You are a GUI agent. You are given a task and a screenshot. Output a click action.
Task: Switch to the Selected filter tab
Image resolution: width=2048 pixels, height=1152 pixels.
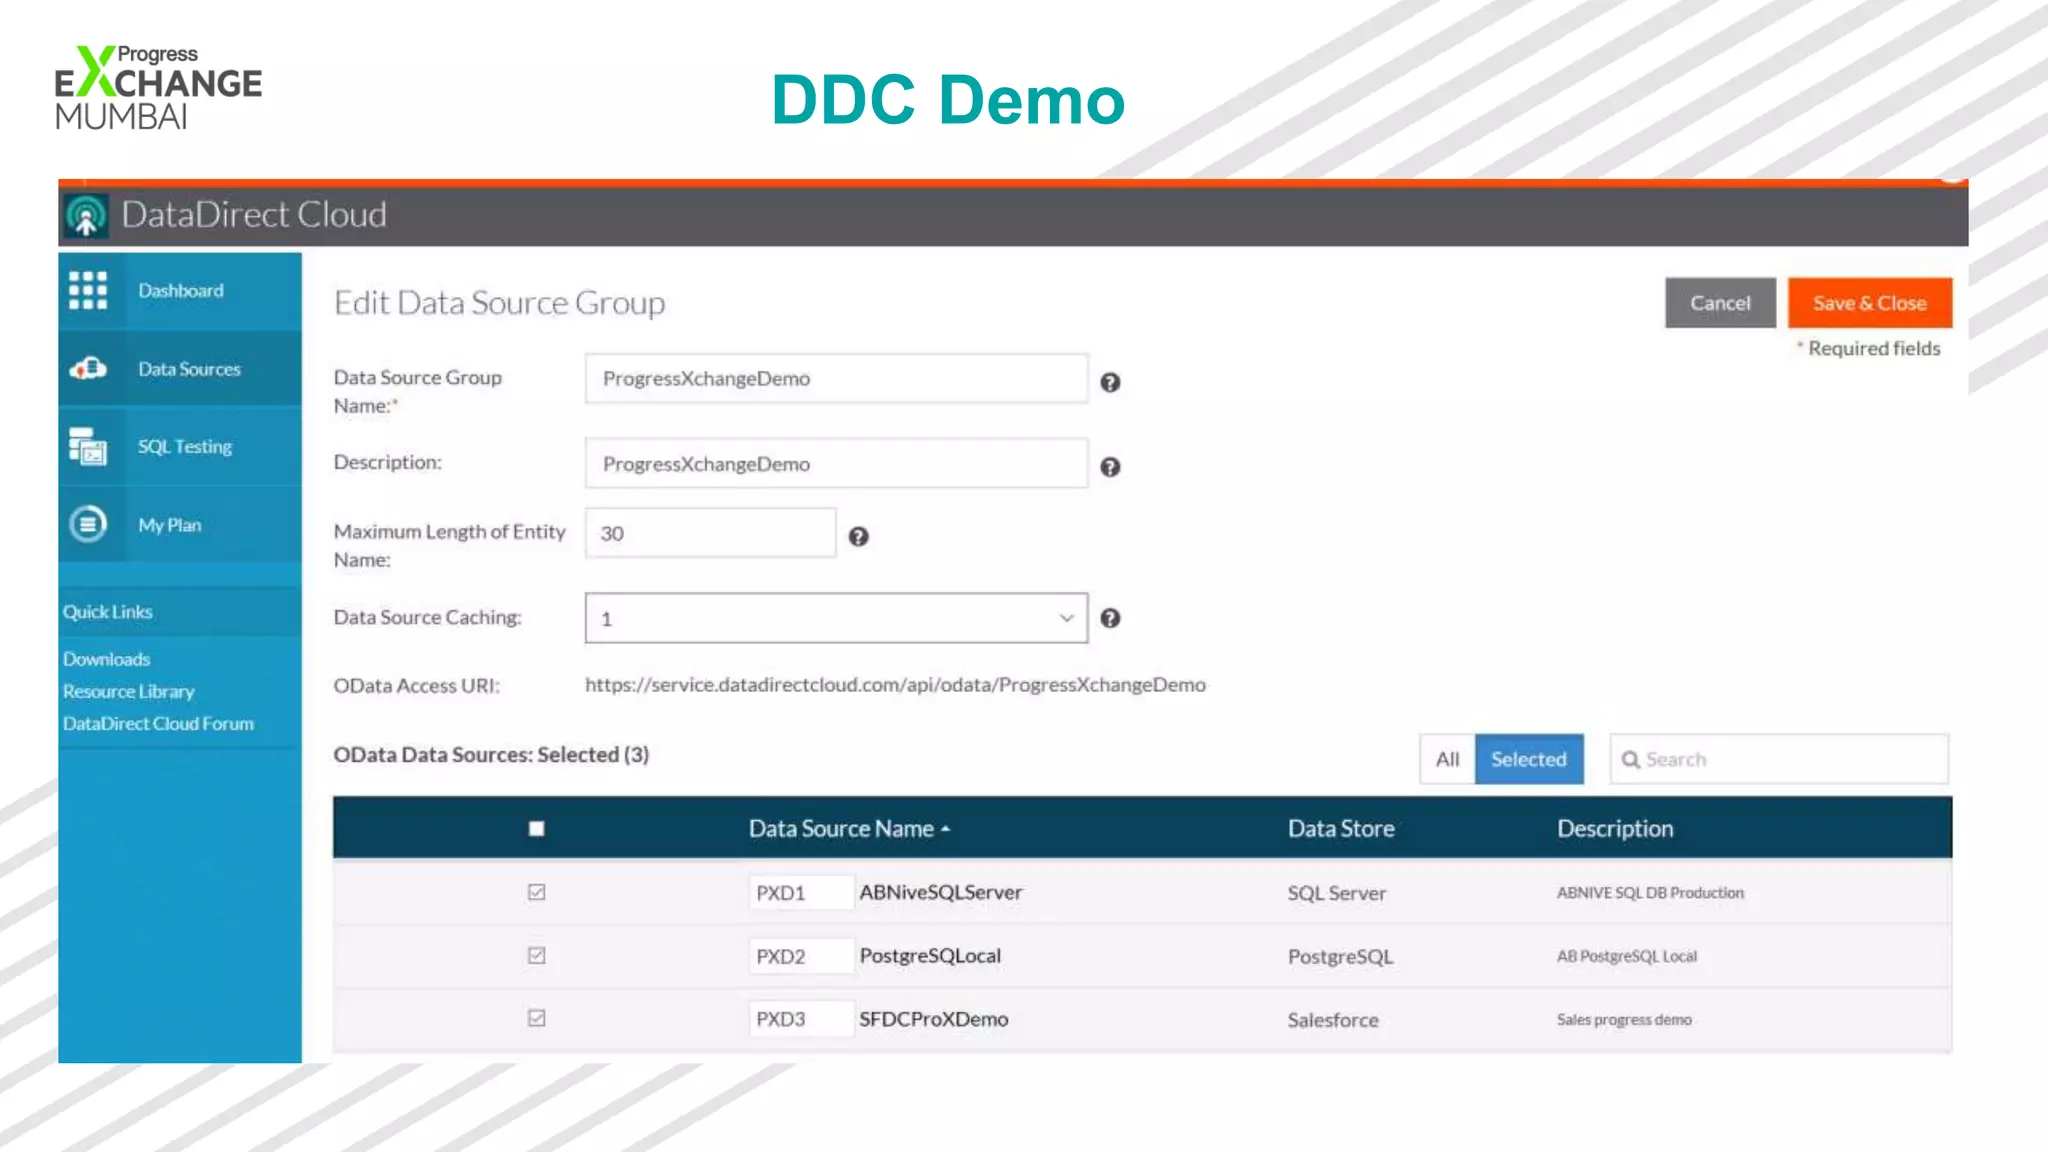pyautogui.click(x=1529, y=759)
